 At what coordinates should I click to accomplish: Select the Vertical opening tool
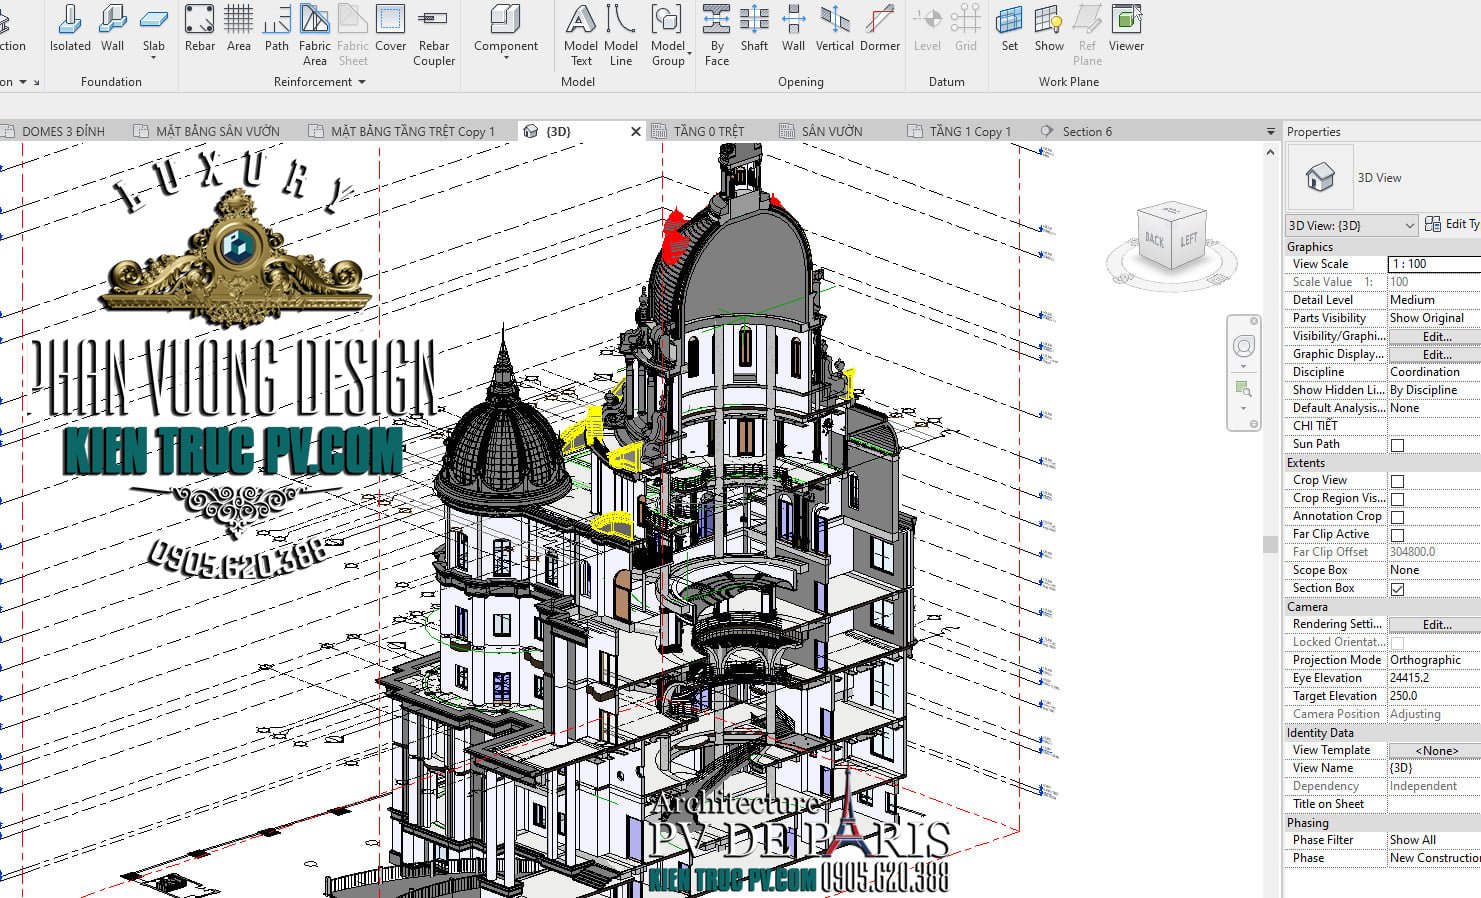tap(835, 29)
